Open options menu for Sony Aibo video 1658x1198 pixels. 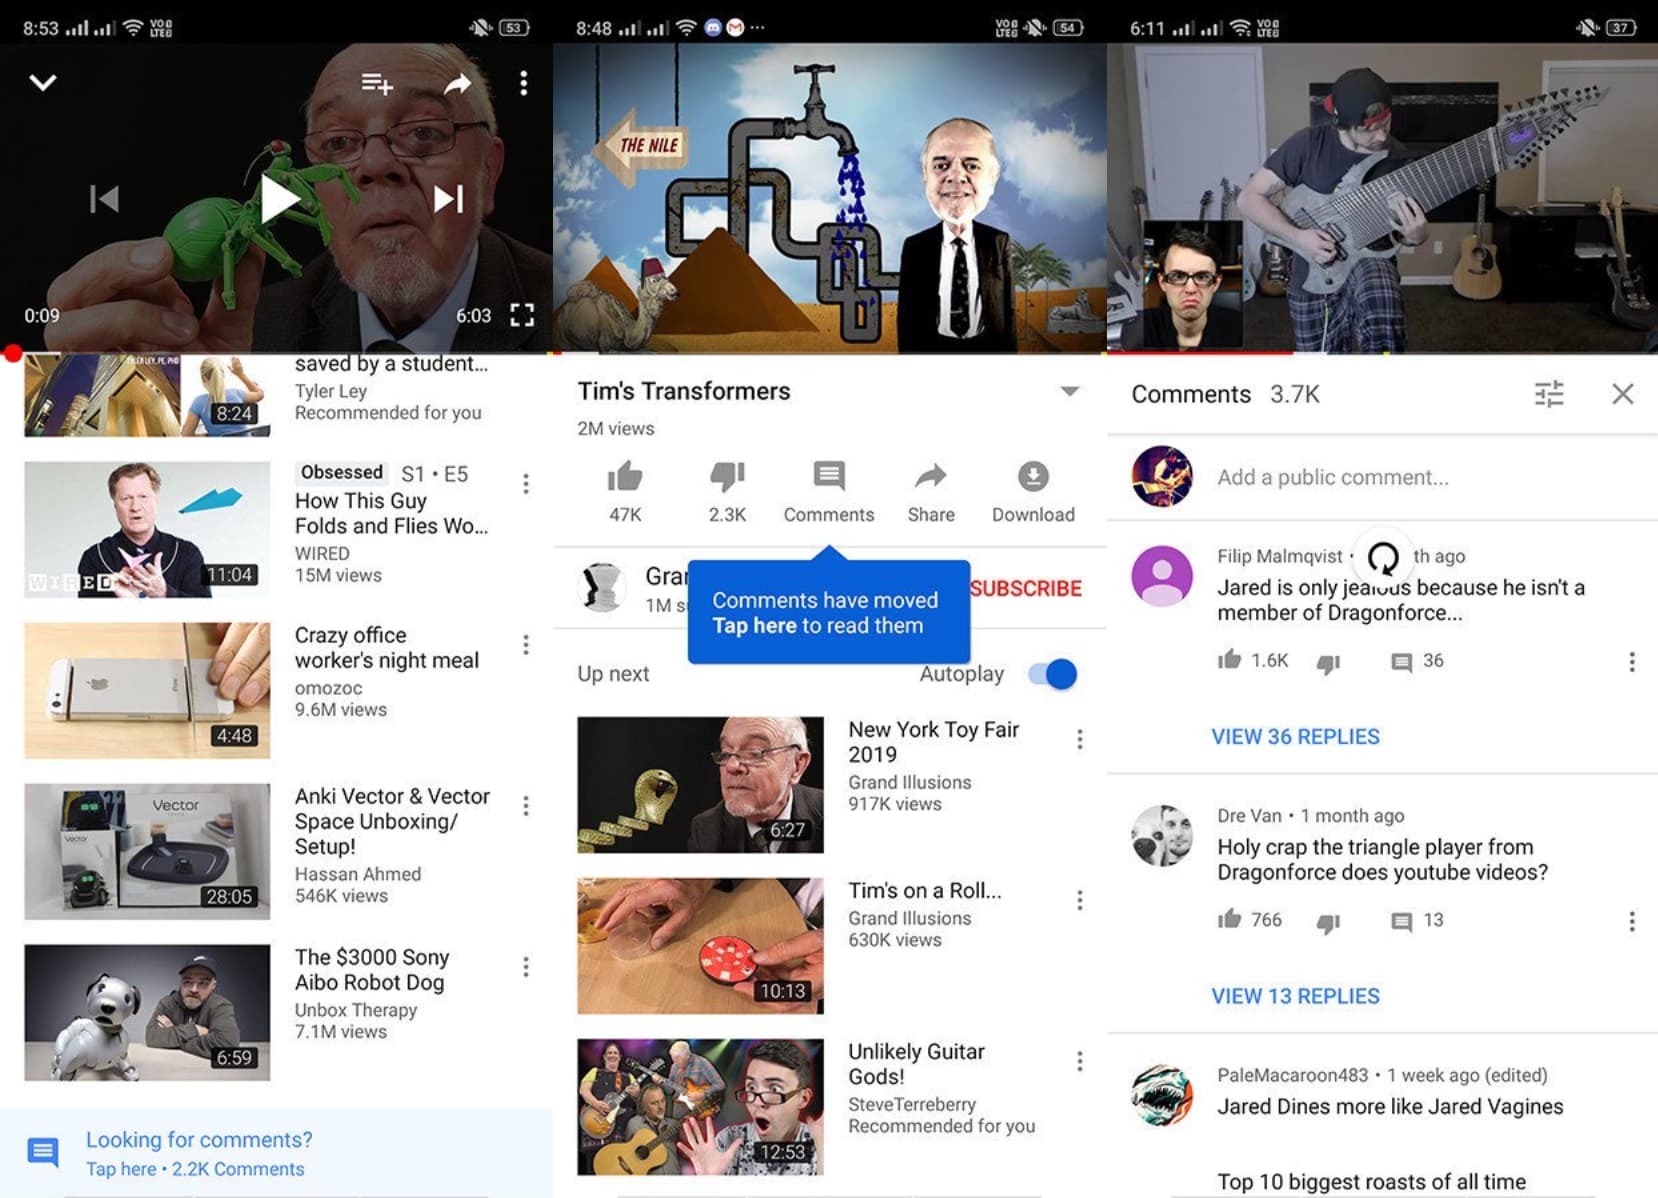pyautogui.click(x=526, y=967)
